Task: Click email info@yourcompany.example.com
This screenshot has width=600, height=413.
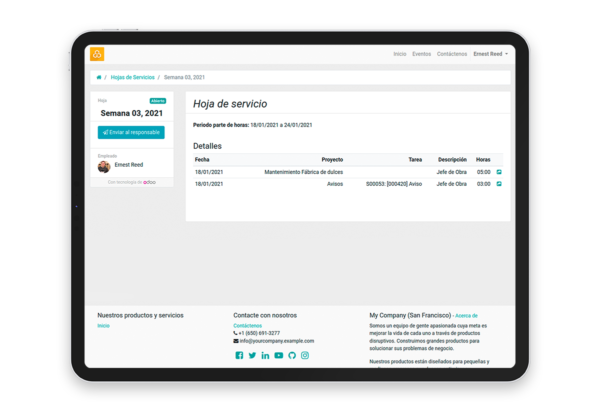Action: pyautogui.click(x=277, y=341)
